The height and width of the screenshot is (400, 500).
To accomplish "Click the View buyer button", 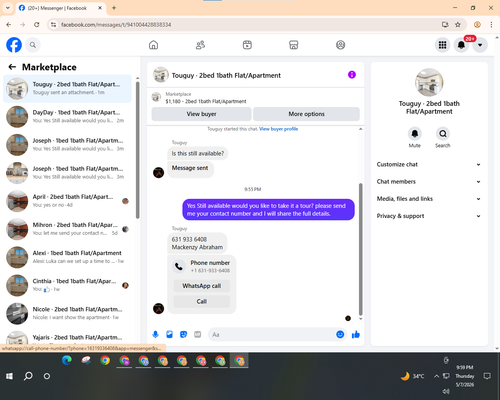I will pos(201,114).
